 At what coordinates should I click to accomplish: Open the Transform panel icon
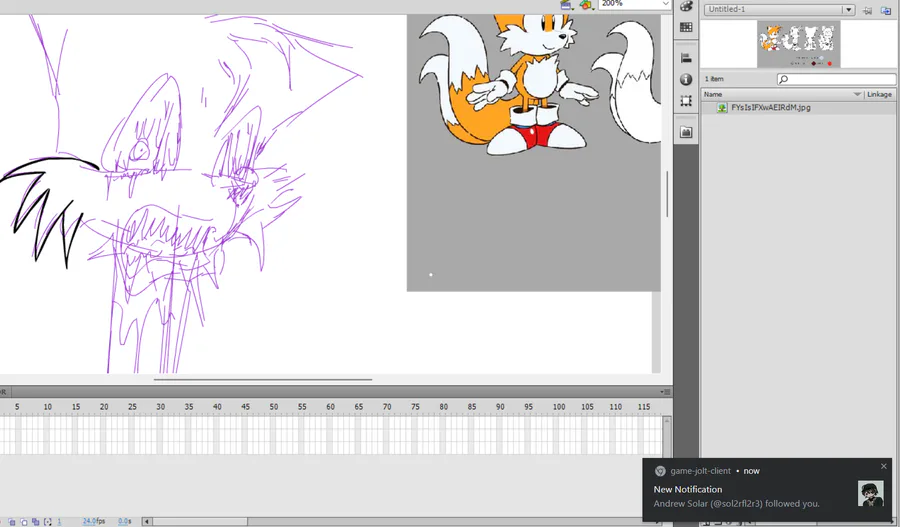(x=686, y=101)
